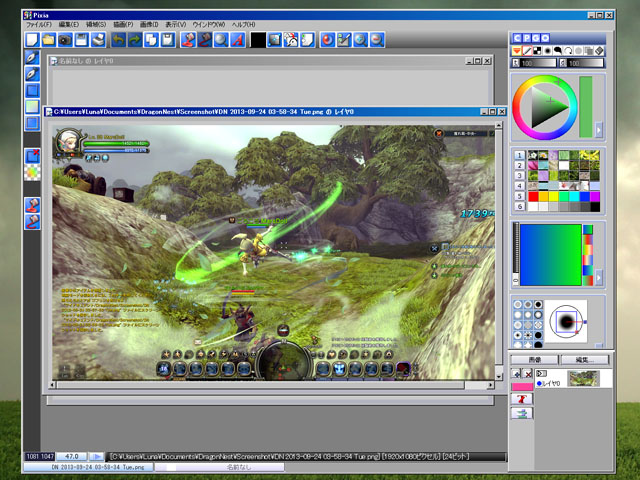The height and width of the screenshot is (480, 640).
Task: Click the pencil-on-checkbox icon in toolbar
Action: point(344,40)
